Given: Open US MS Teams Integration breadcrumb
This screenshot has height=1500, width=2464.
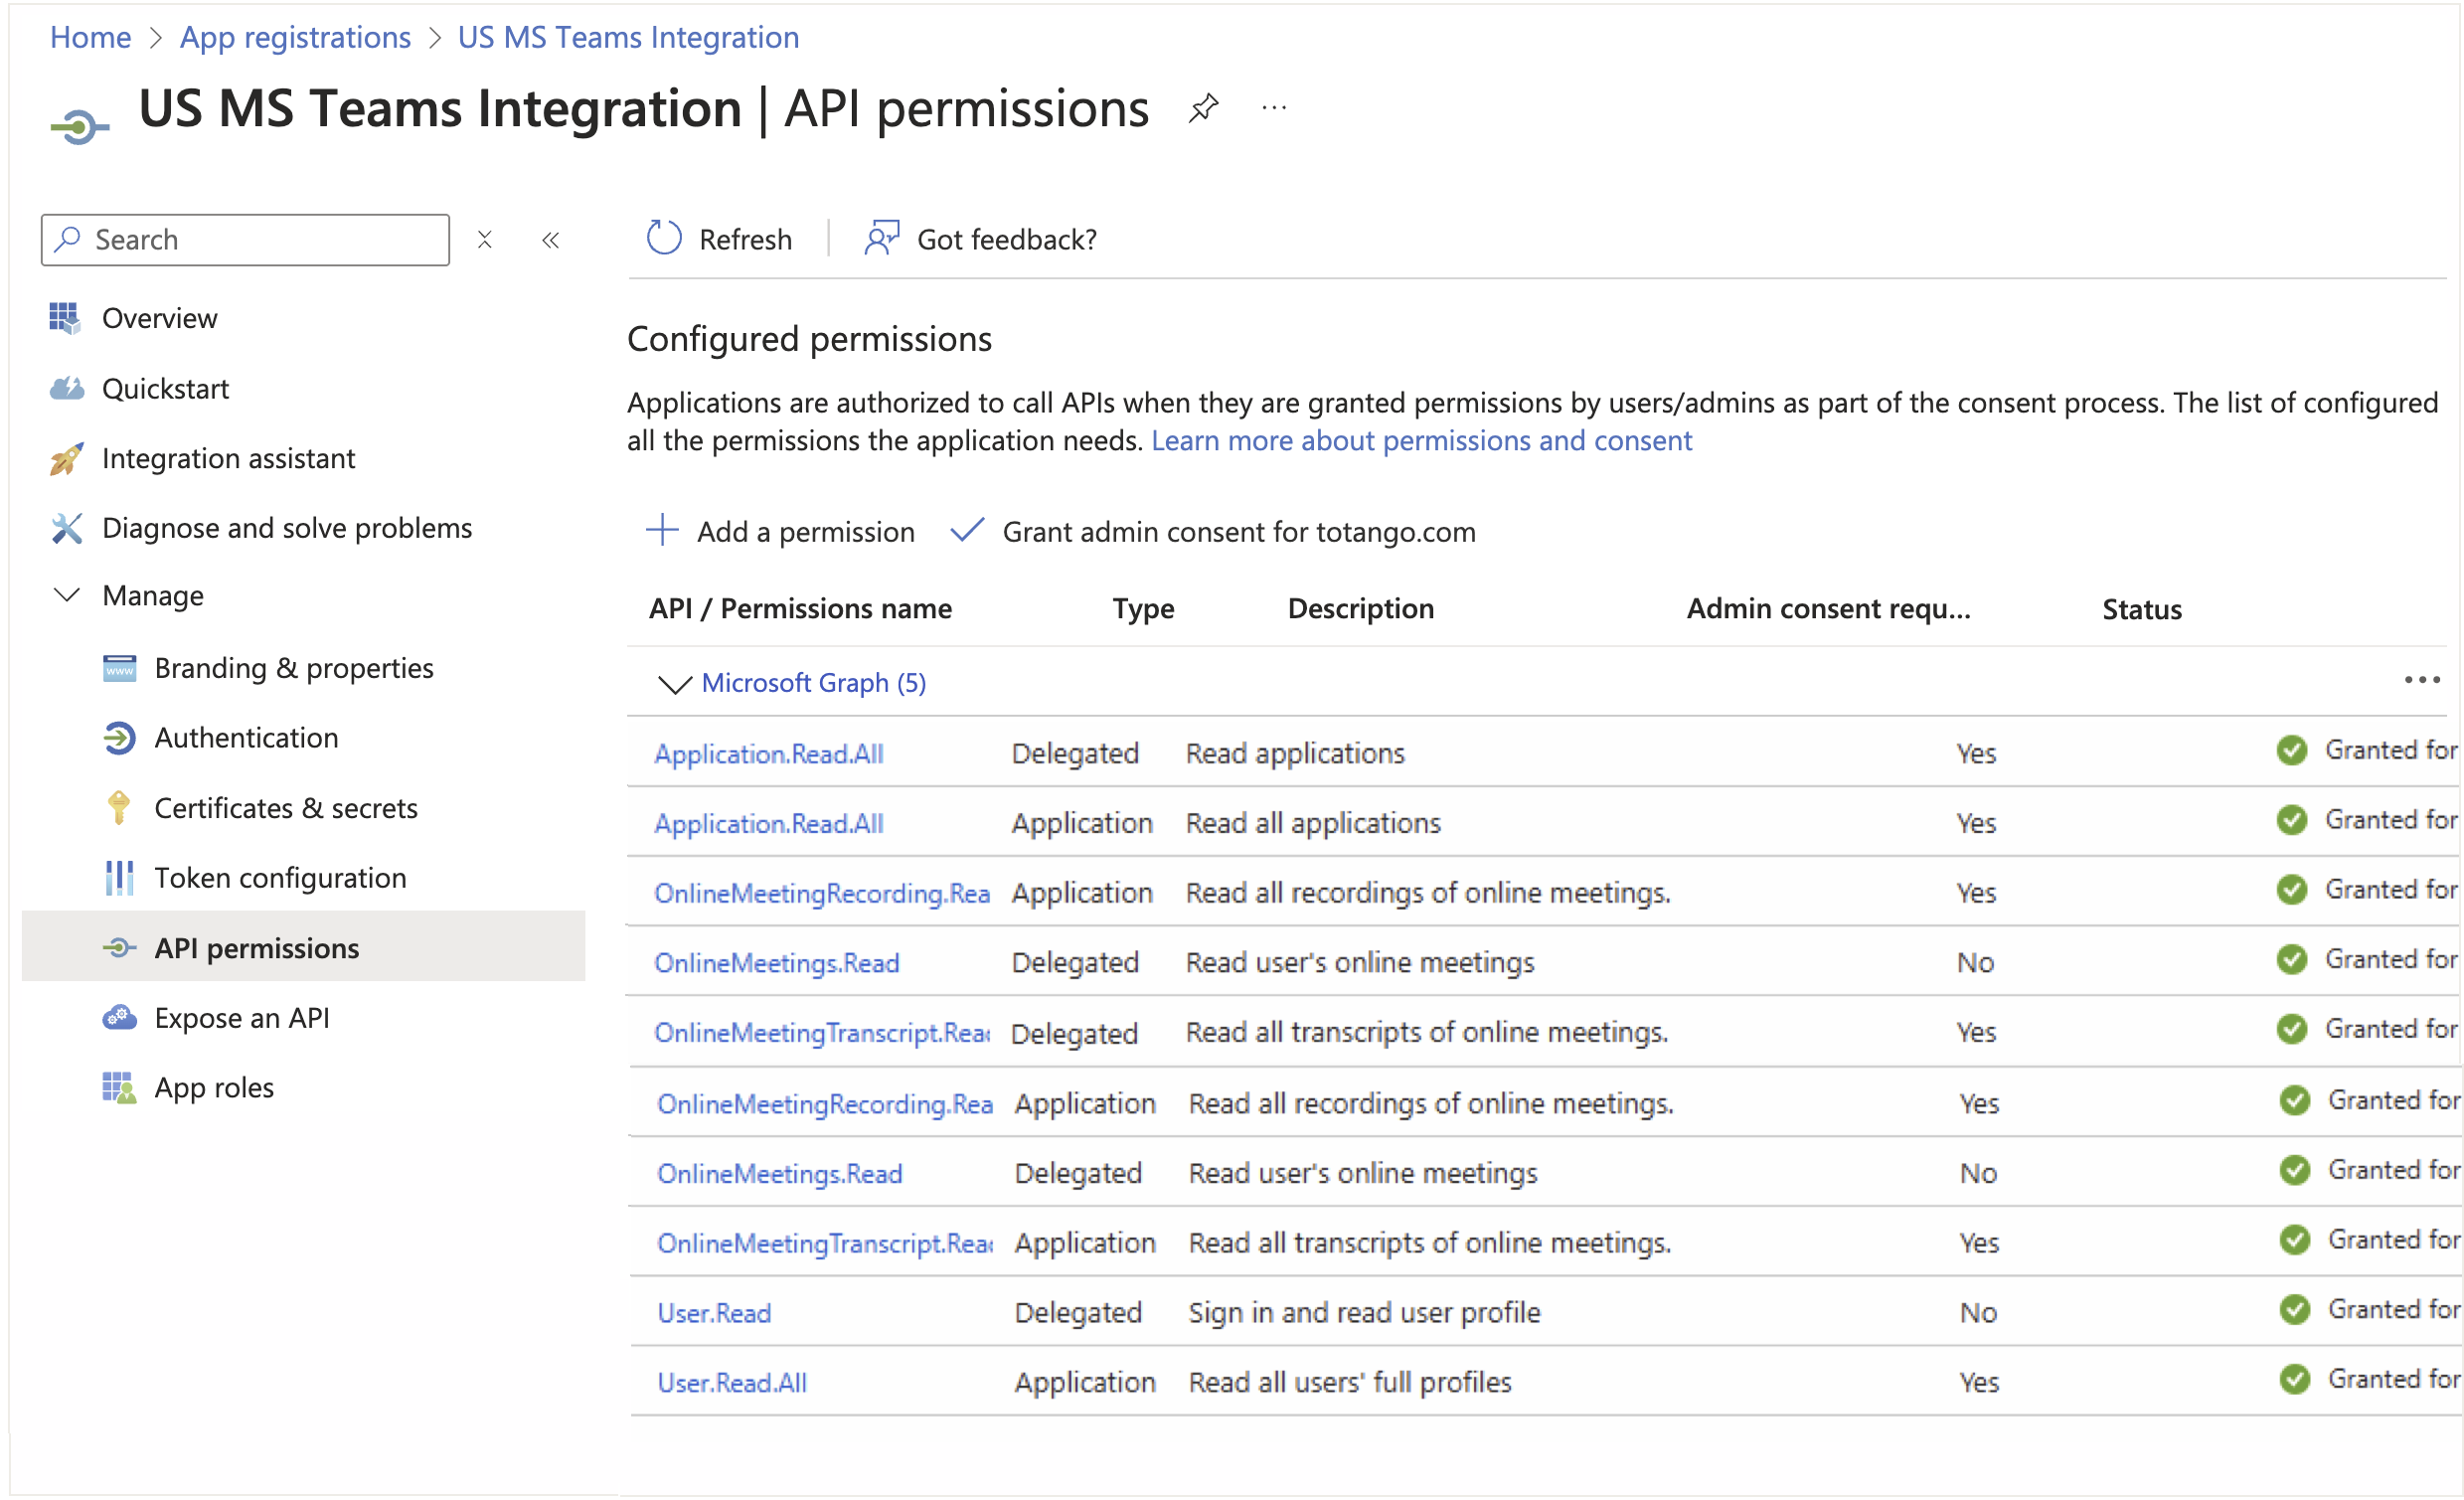Looking at the screenshot, I should 629,37.
